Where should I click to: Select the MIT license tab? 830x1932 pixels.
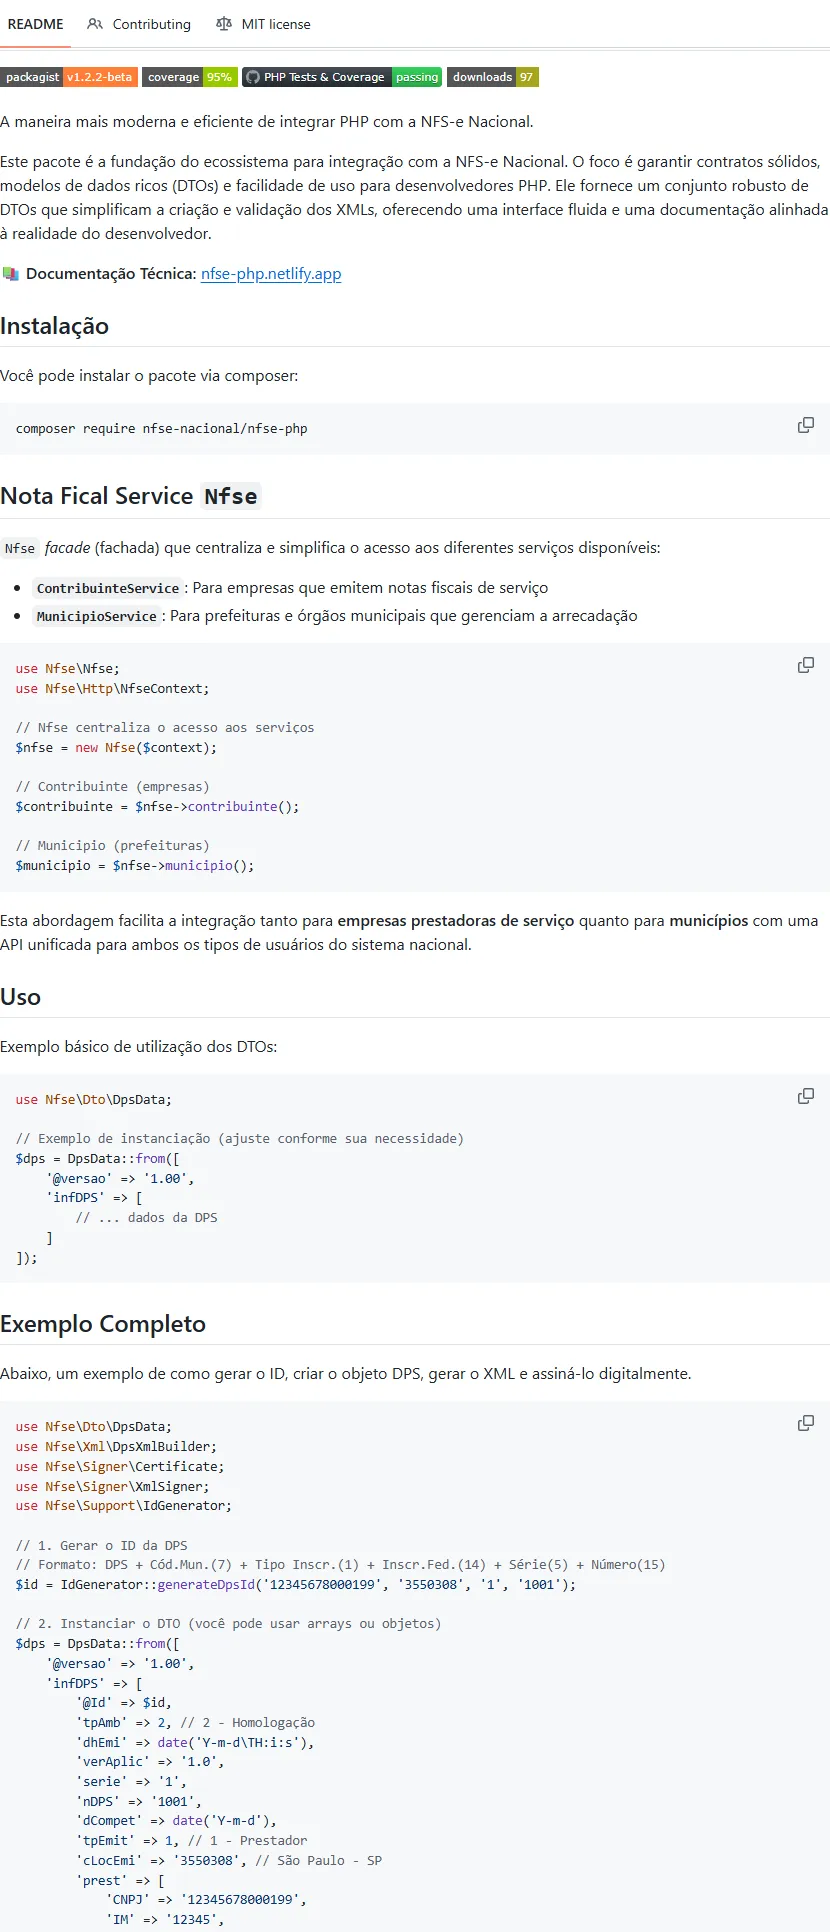[x=275, y=24]
